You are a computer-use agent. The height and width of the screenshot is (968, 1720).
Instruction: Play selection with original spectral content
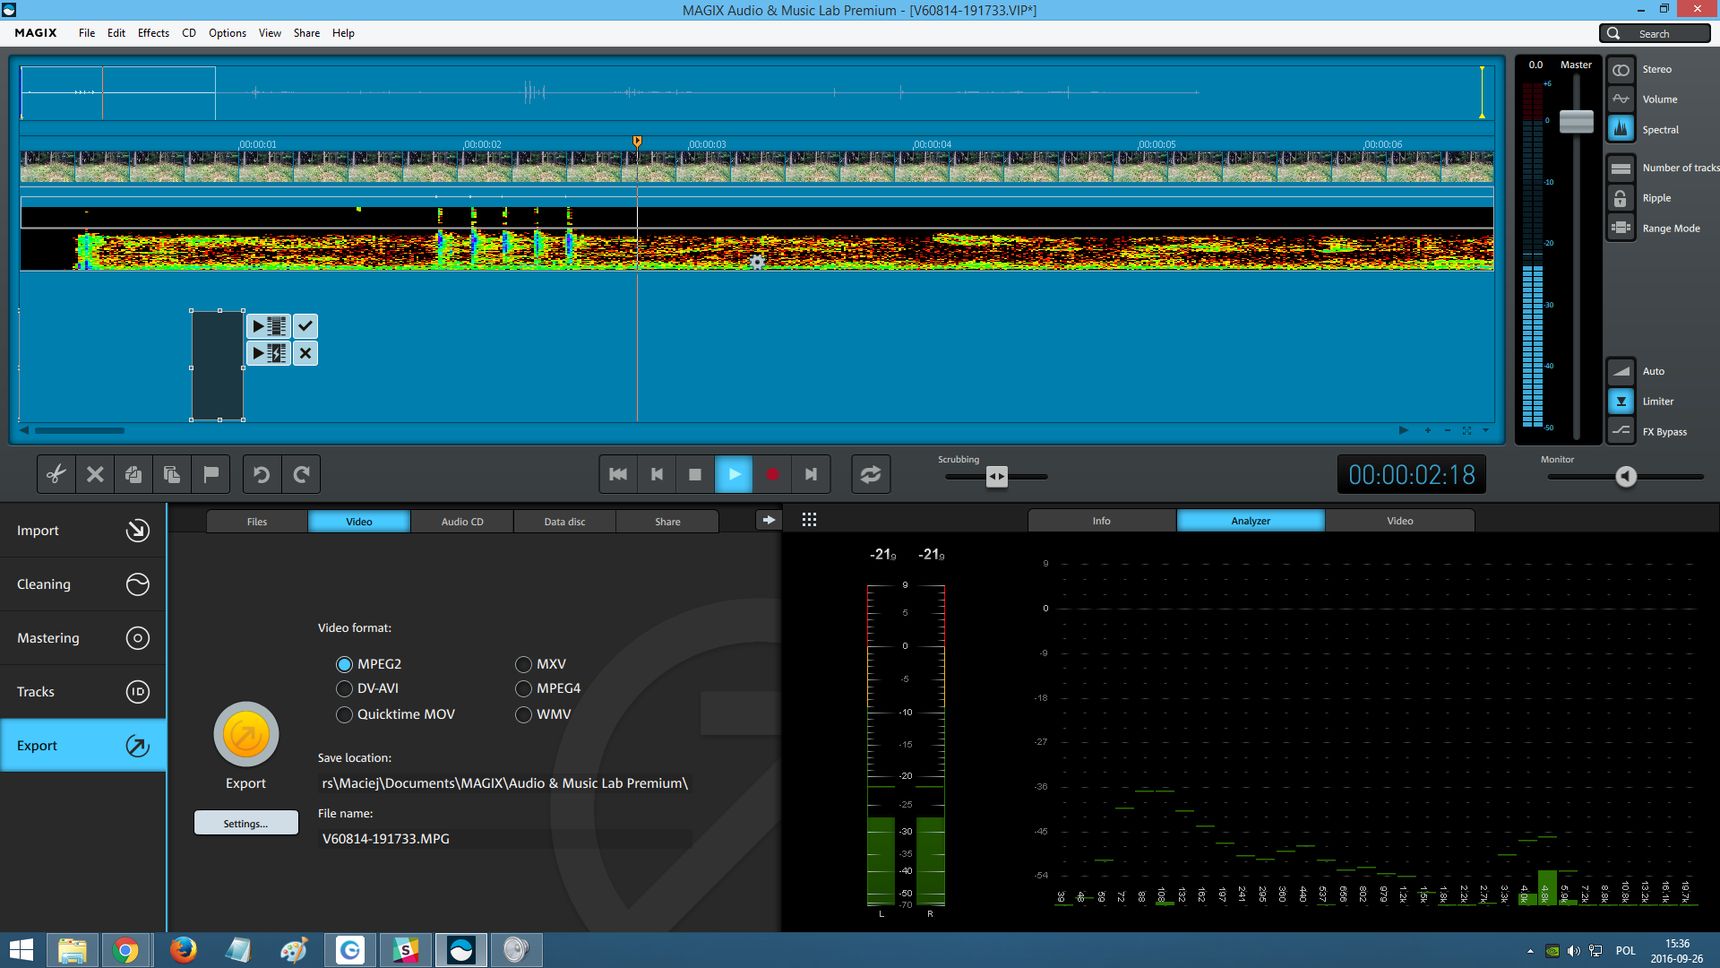(268, 326)
